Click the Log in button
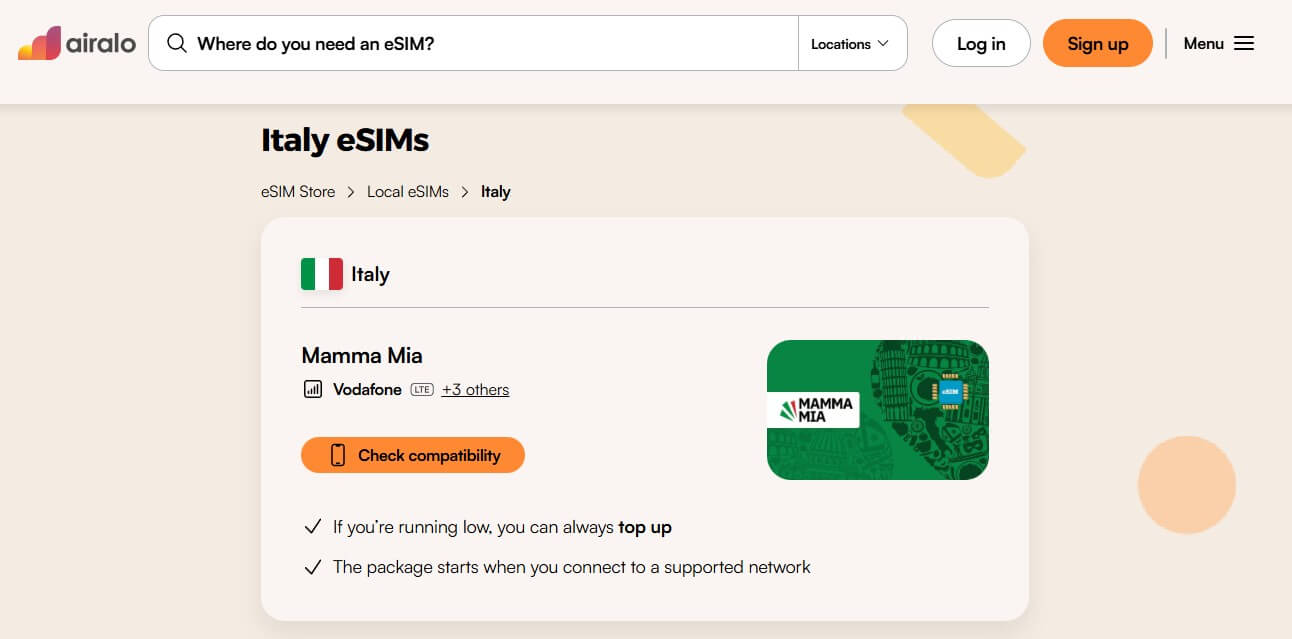 click(981, 44)
